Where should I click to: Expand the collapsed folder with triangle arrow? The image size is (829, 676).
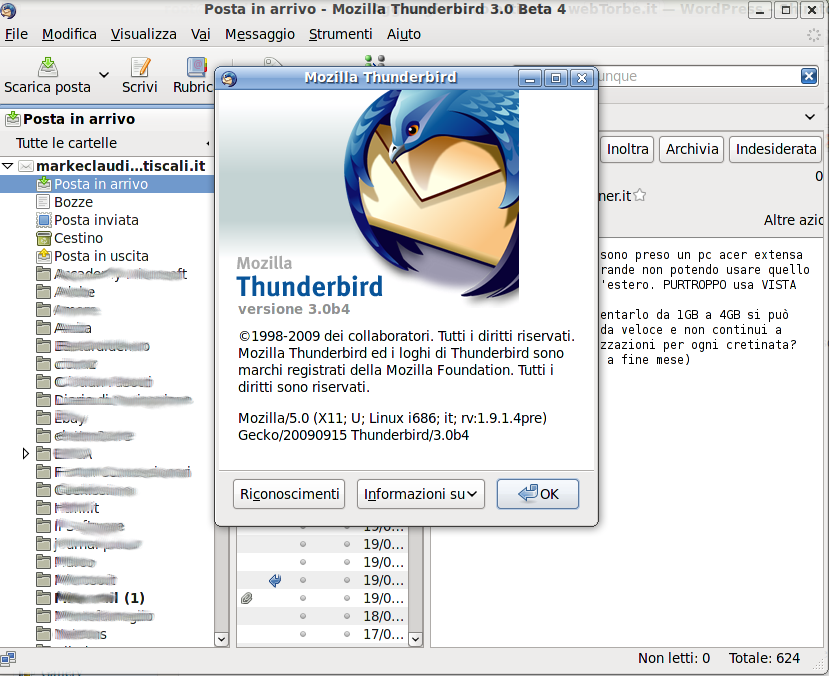point(25,453)
